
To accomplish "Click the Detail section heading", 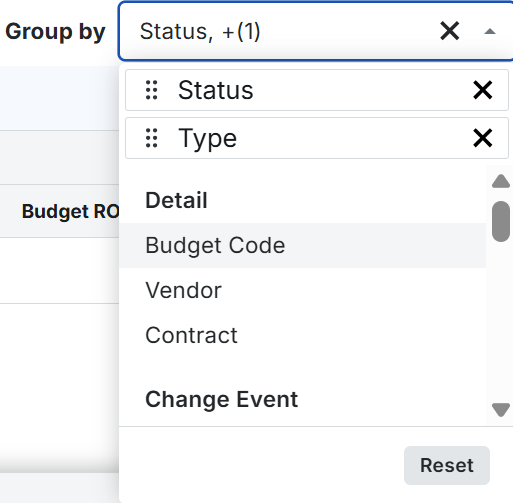I will click(176, 200).
